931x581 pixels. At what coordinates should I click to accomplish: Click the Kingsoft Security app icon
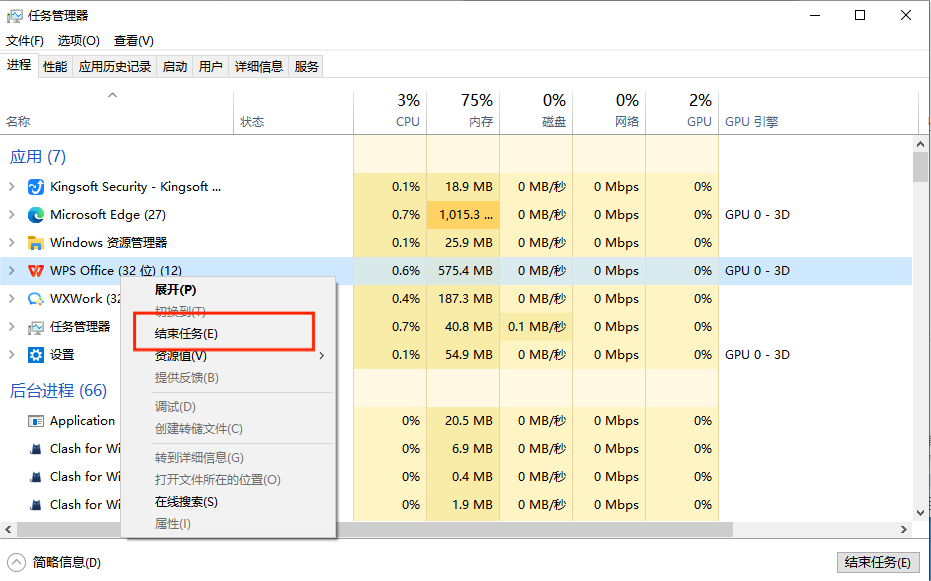pyautogui.click(x=36, y=187)
